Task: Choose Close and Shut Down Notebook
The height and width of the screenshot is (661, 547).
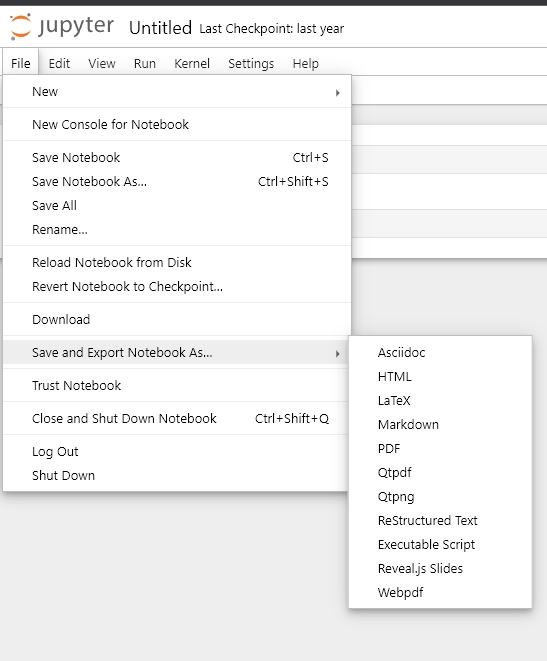Action: [177, 418]
